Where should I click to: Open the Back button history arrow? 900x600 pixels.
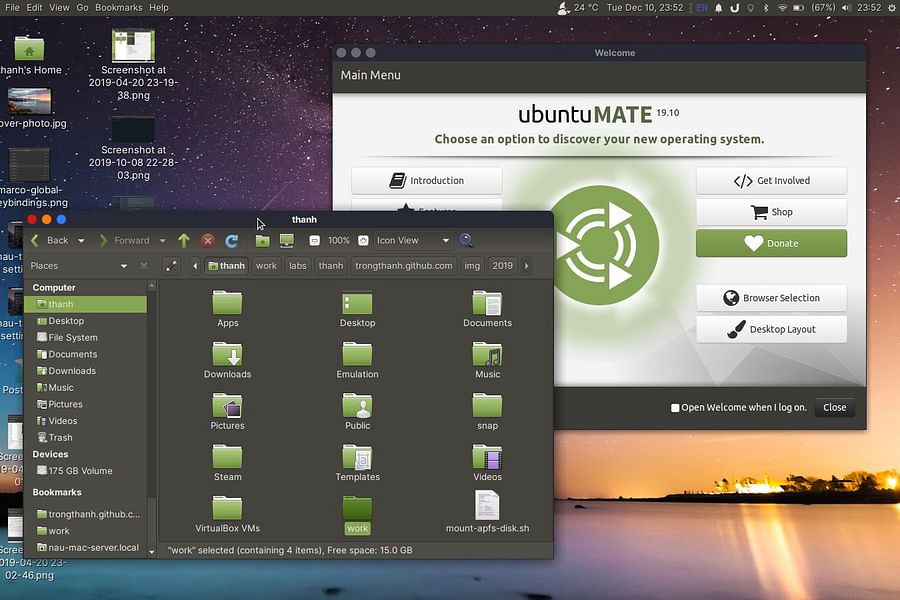[x=80, y=240]
